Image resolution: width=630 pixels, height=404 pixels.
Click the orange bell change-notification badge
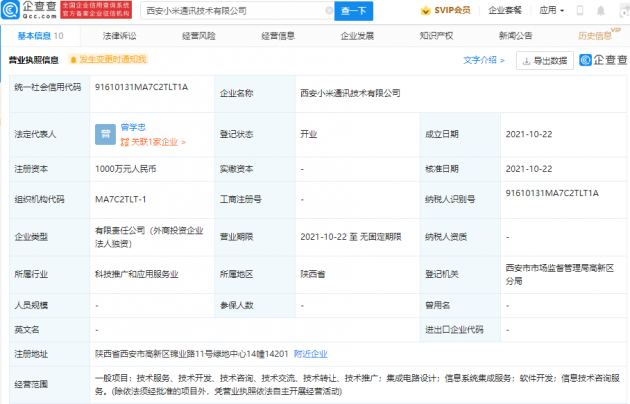point(108,59)
